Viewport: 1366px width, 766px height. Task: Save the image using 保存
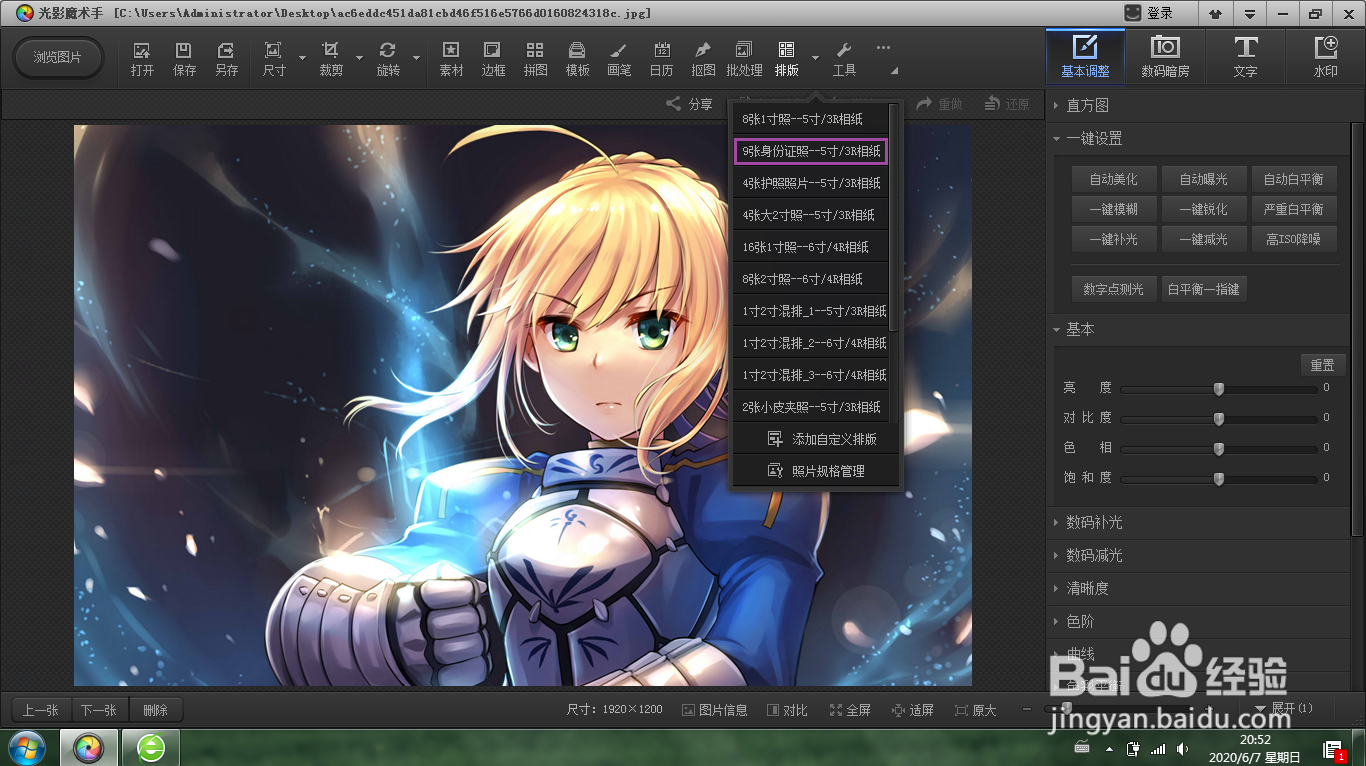click(184, 59)
